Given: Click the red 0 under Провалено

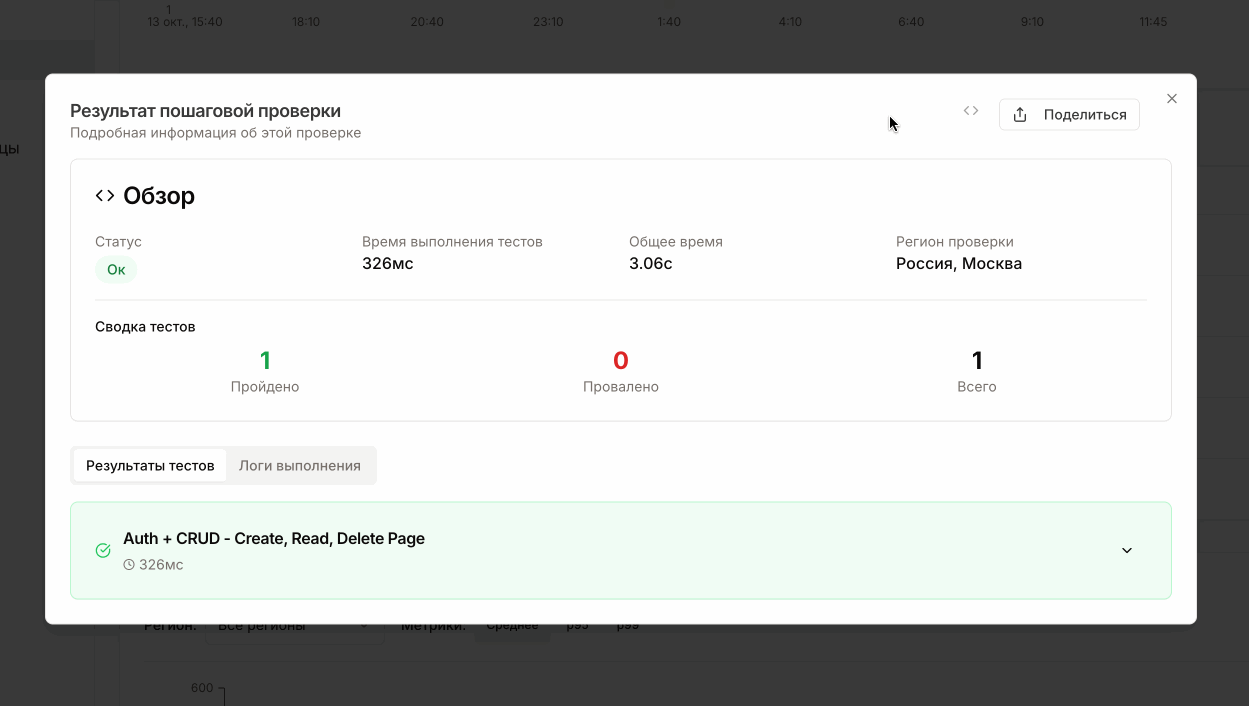Looking at the screenshot, I should 620,360.
